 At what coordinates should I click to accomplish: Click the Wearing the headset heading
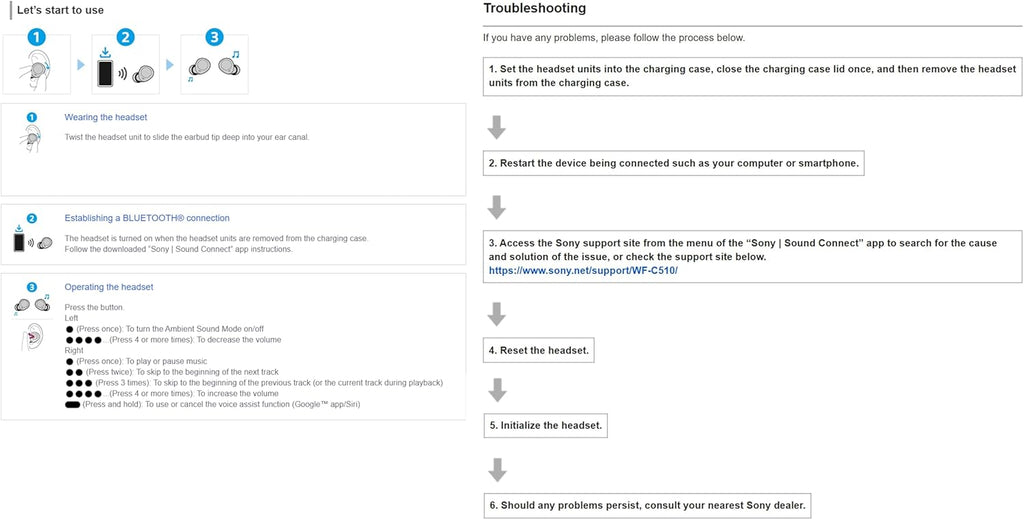106,118
